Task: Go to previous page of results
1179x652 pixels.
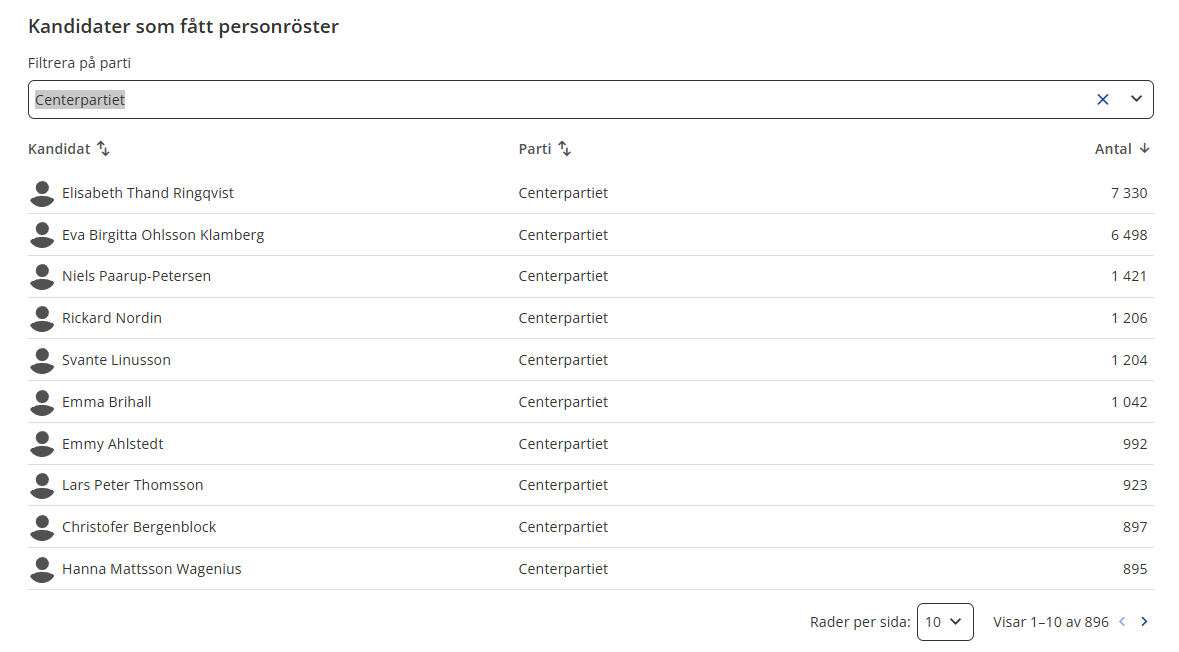Action: [1123, 622]
